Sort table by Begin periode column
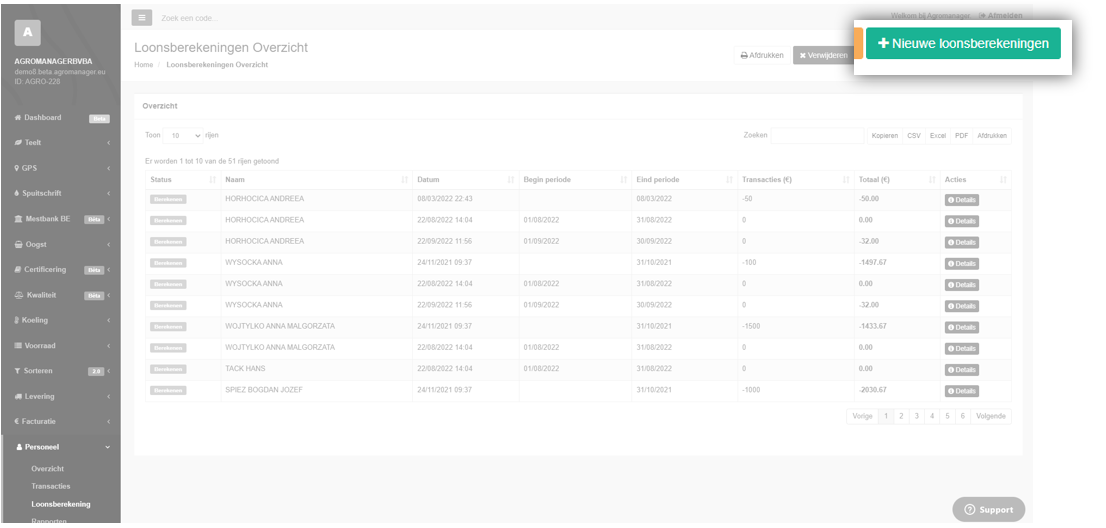This screenshot has width=1106, height=528. [x=575, y=180]
